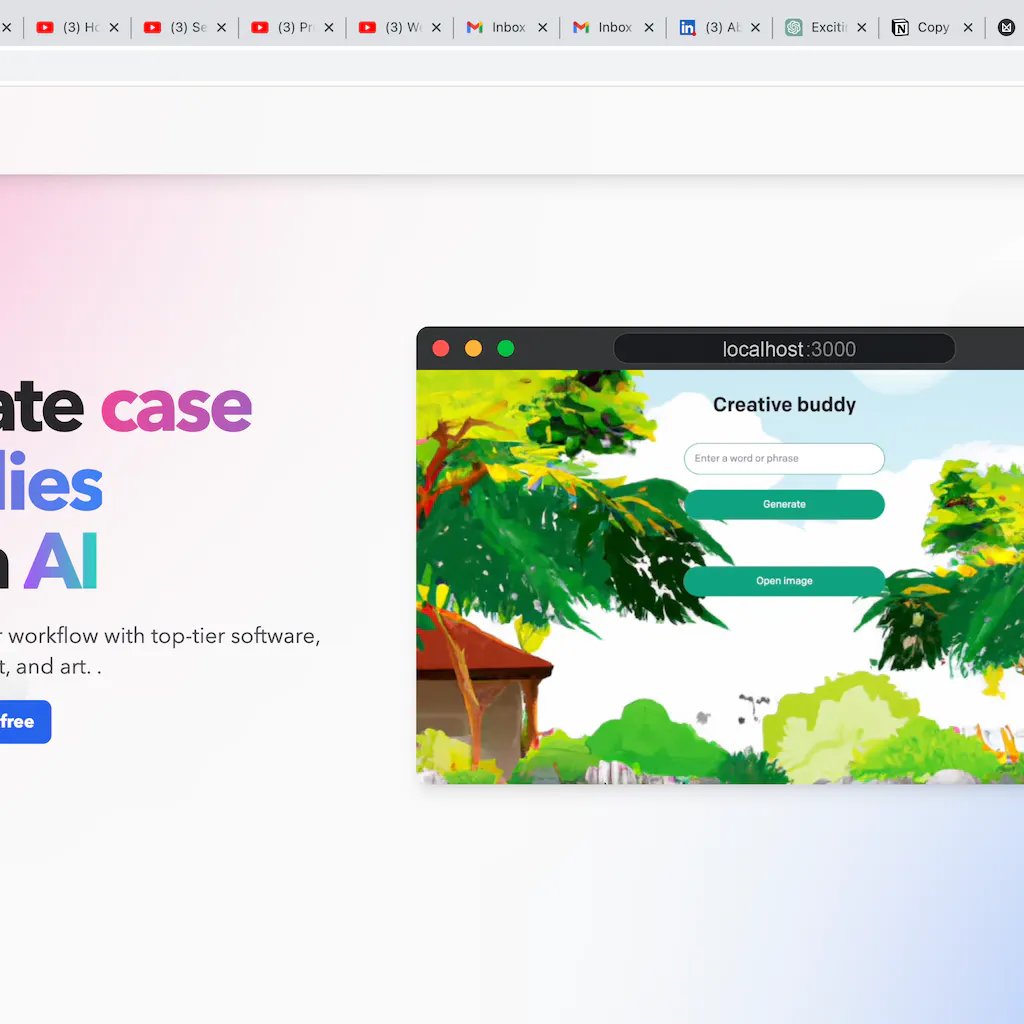Close the Notion "Copy" tab
This screenshot has height=1024, width=1024.
pos(968,28)
